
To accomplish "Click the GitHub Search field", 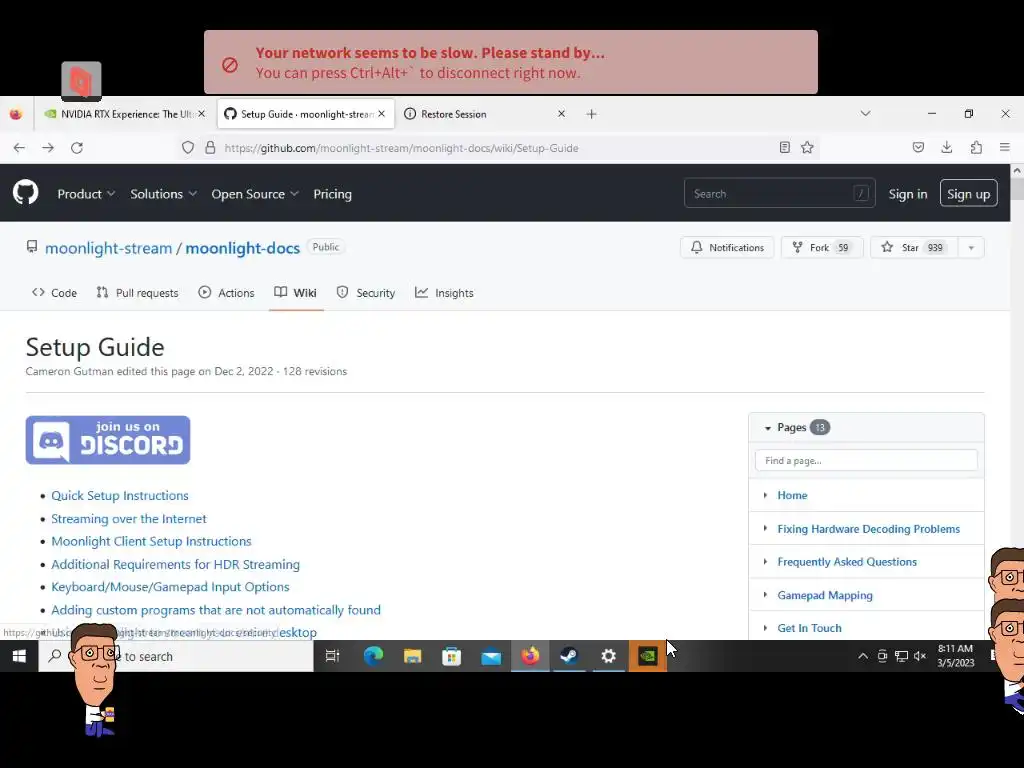I will point(779,194).
